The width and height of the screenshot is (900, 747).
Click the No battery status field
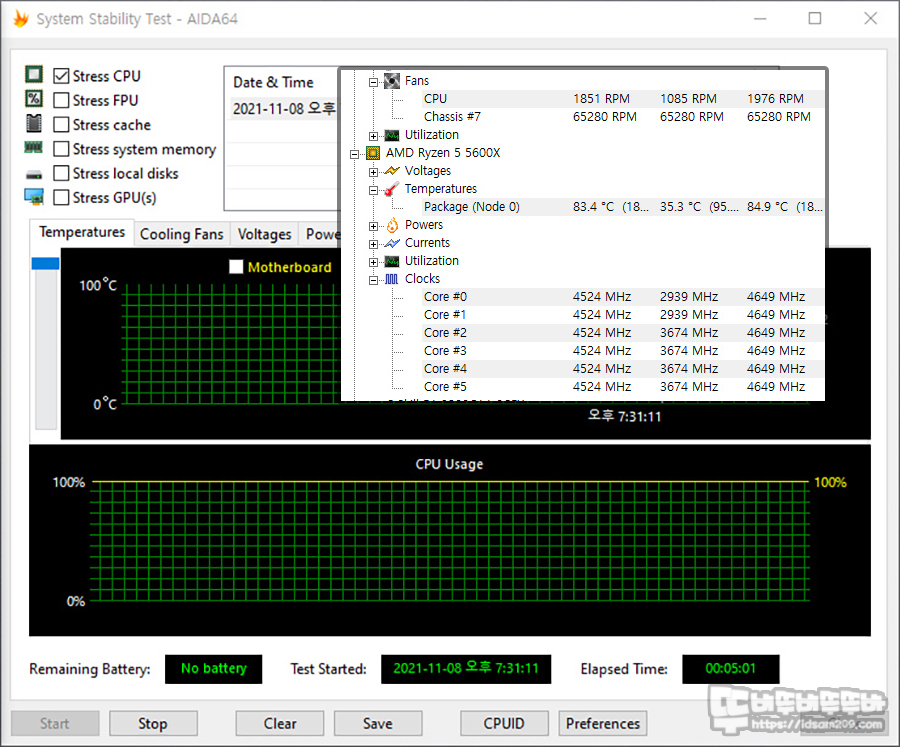tap(214, 669)
